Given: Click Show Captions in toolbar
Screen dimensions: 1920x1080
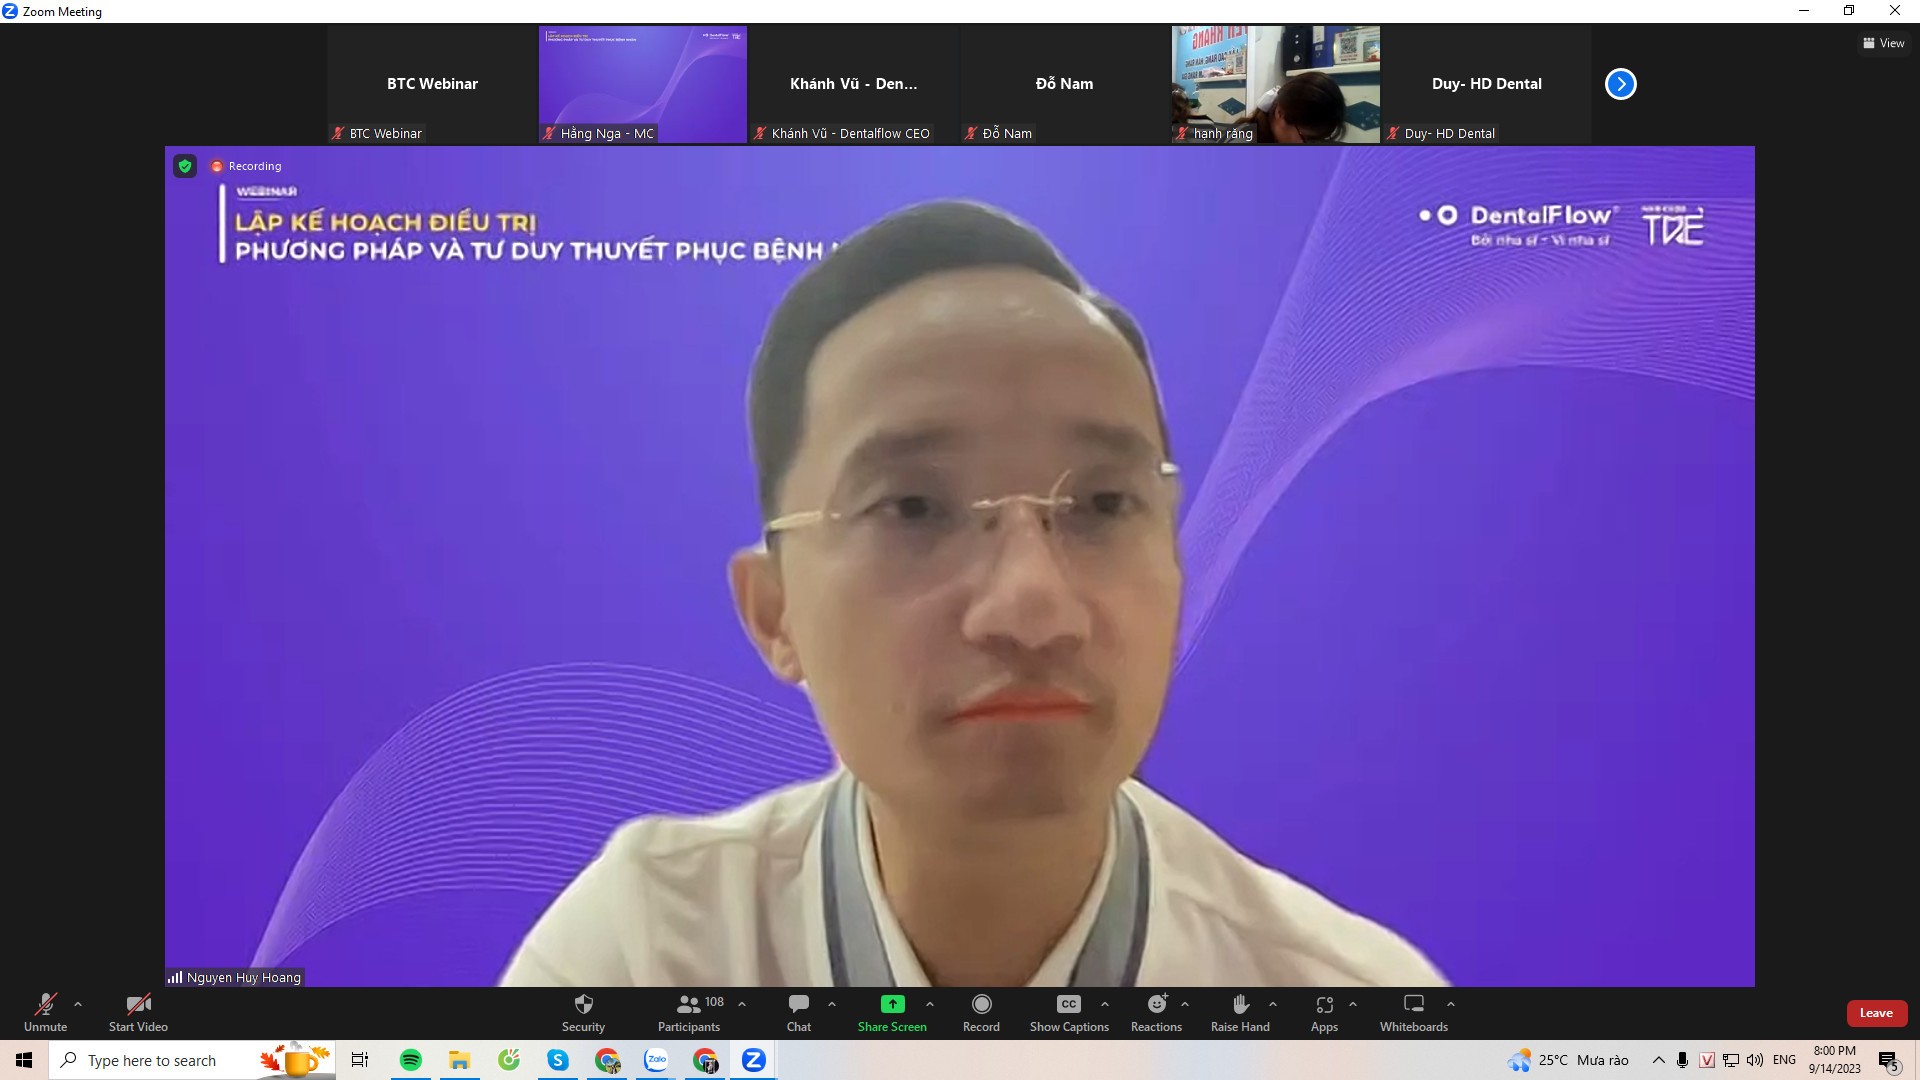Looking at the screenshot, I should (x=1069, y=1011).
